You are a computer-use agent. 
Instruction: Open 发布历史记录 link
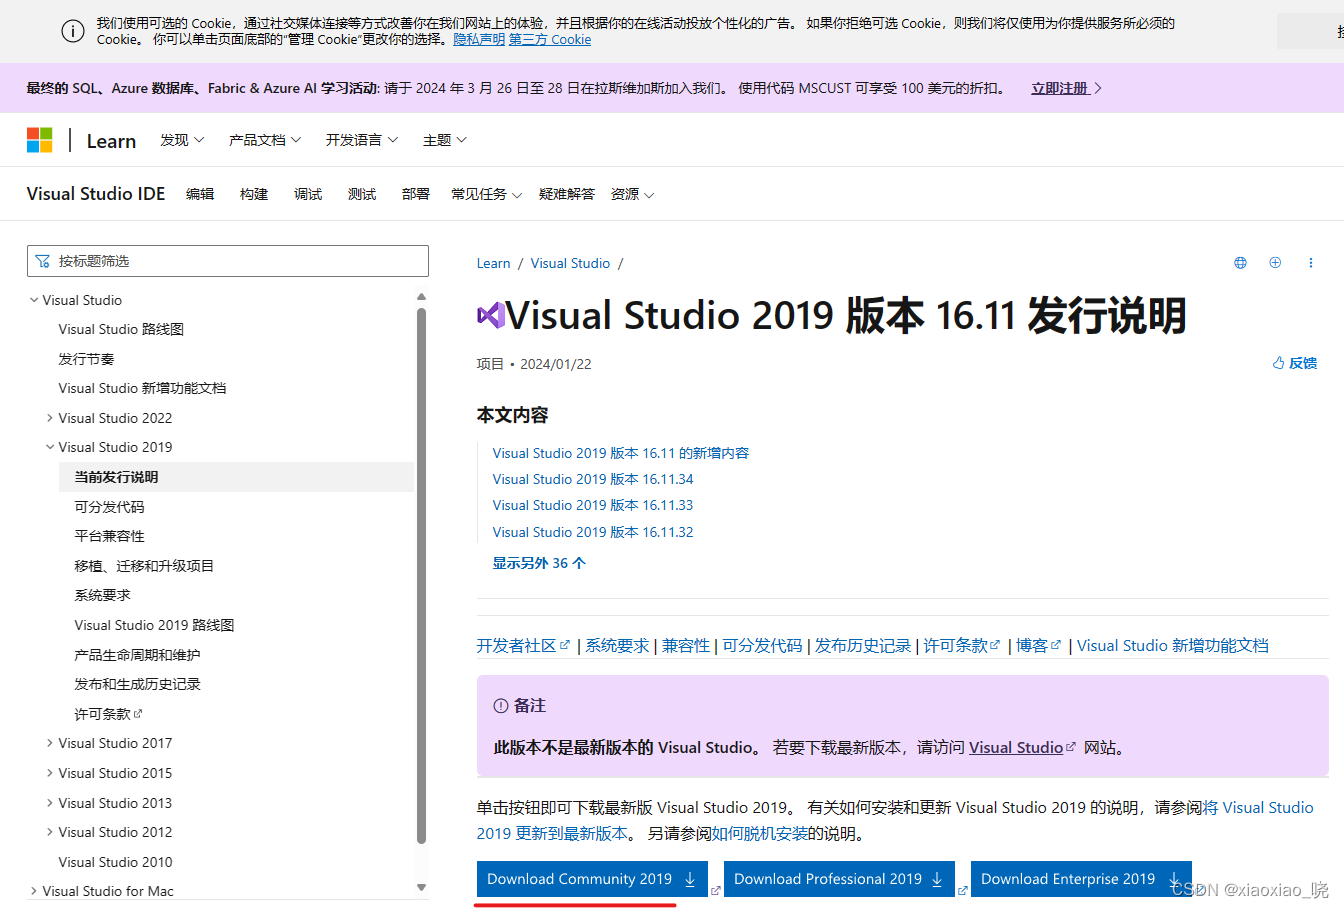coord(863,646)
